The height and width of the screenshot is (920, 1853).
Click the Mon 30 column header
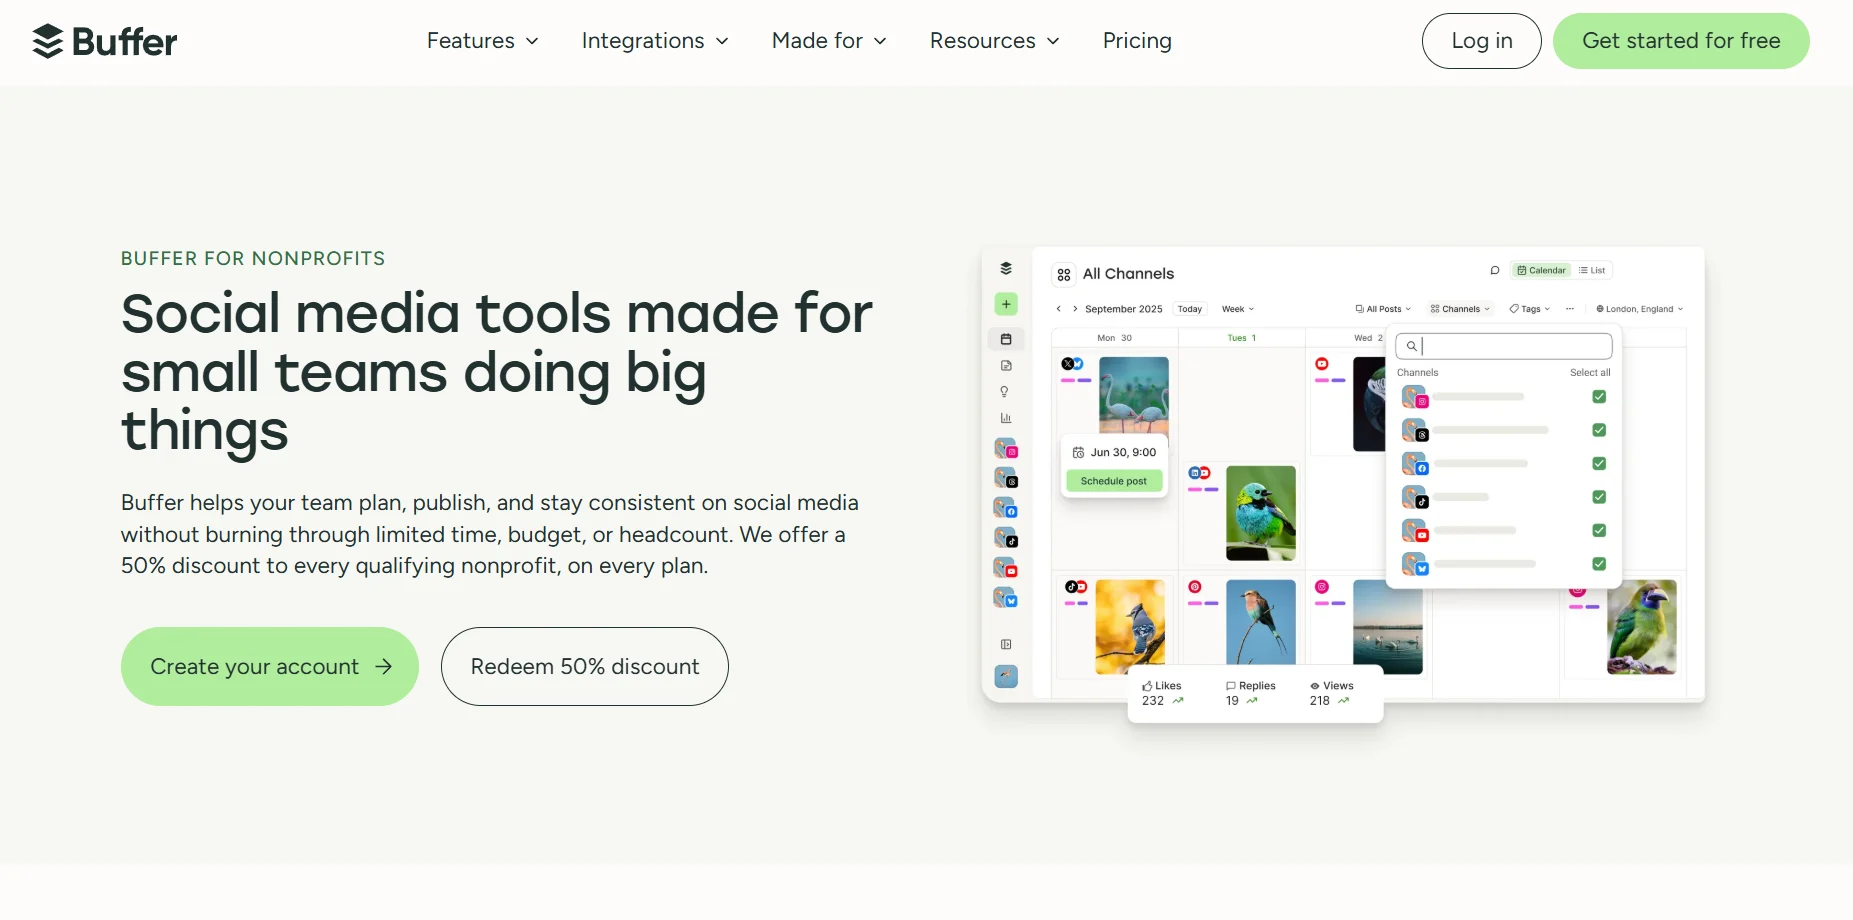(1115, 338)
